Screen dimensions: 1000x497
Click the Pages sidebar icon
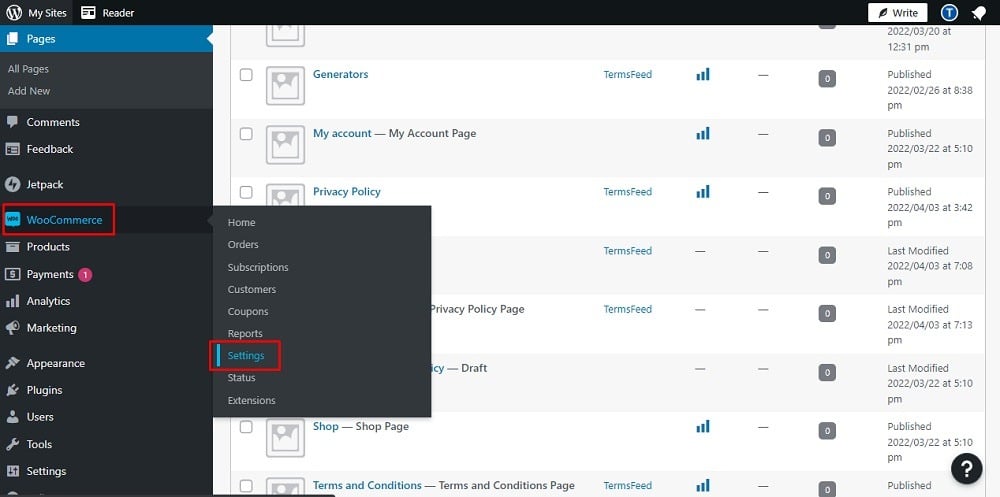(12, 39)
